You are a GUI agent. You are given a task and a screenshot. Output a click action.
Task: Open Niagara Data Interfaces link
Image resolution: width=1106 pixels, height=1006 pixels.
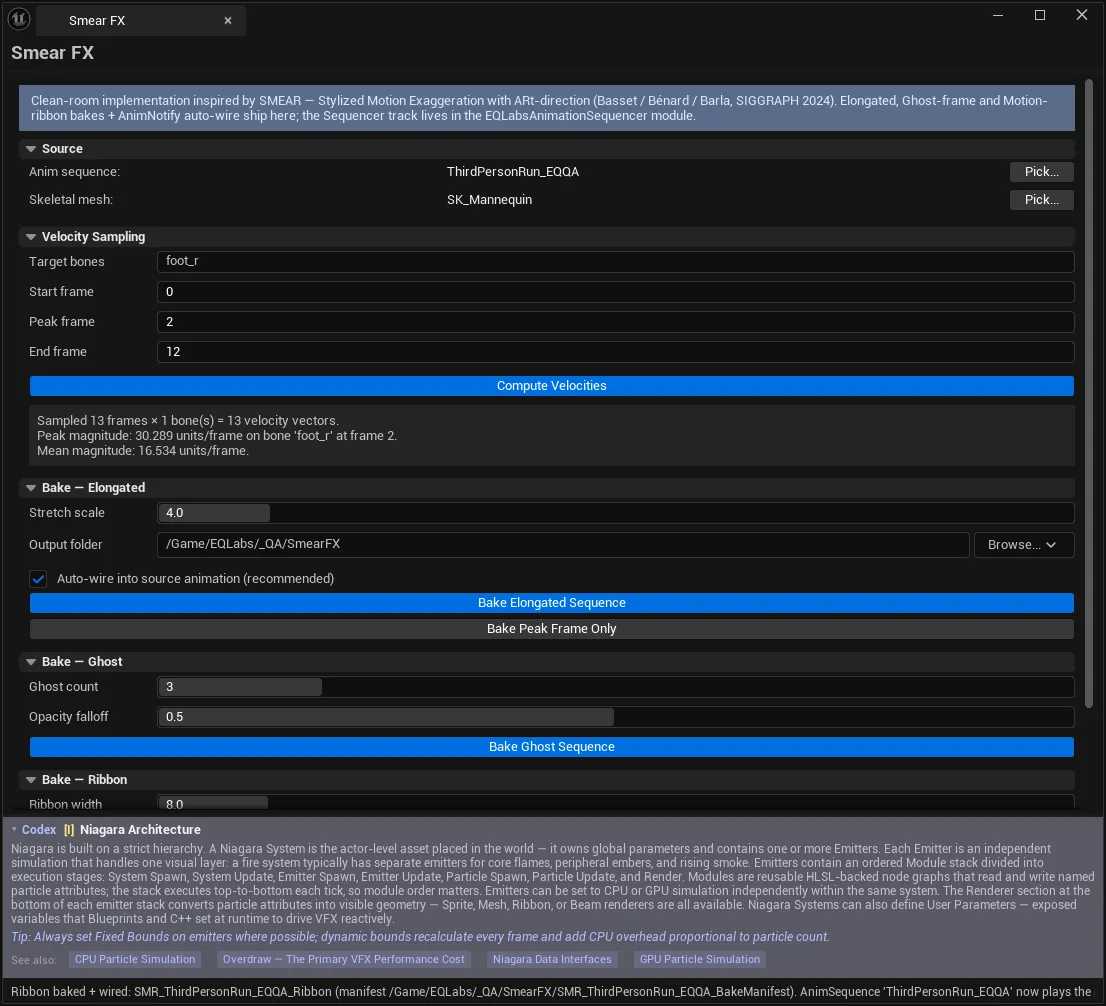(x=552, y=959)
